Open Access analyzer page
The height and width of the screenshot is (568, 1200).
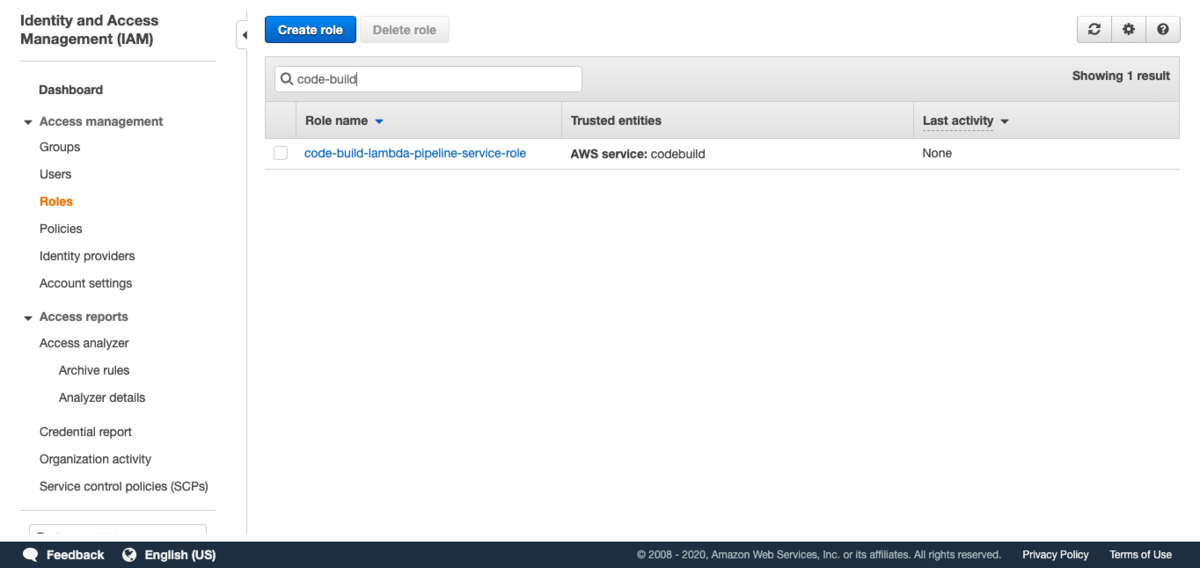[84, 343]
